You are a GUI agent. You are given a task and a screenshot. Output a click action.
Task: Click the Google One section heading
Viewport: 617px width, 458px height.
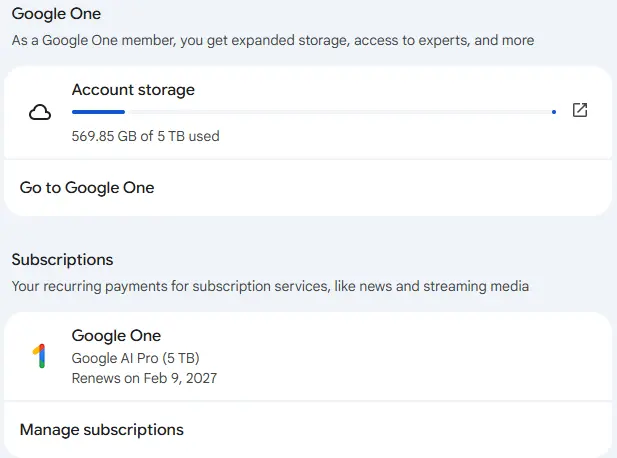click(x=56, y=14)
